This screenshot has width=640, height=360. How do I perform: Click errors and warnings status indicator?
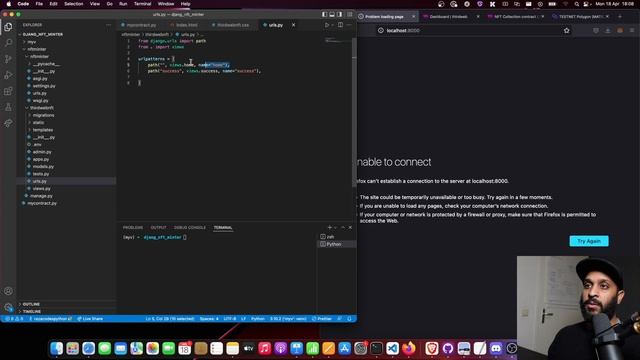click(14, 319)
